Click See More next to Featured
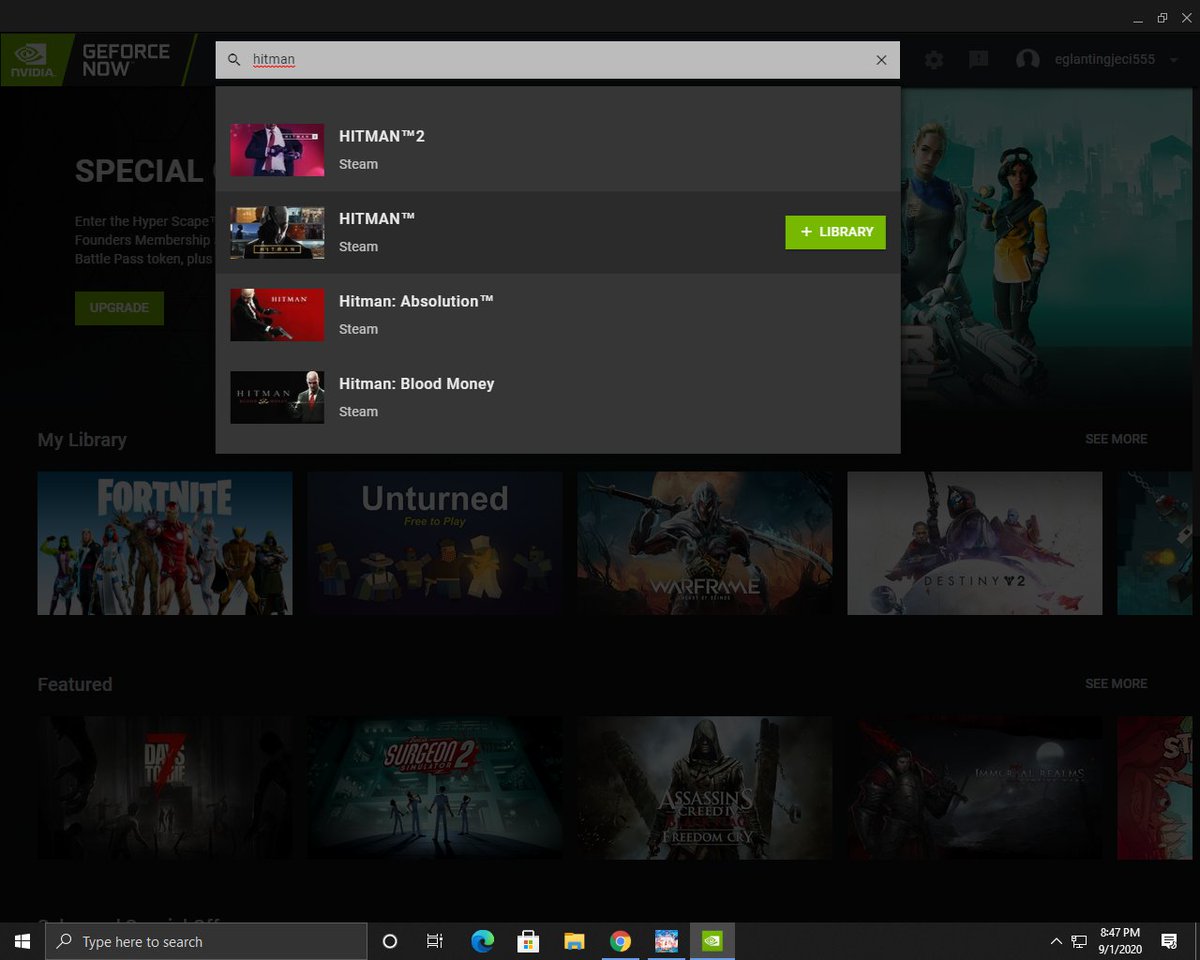The height and width of the screenshot is (960, 1200). [x=1116, y=684]
